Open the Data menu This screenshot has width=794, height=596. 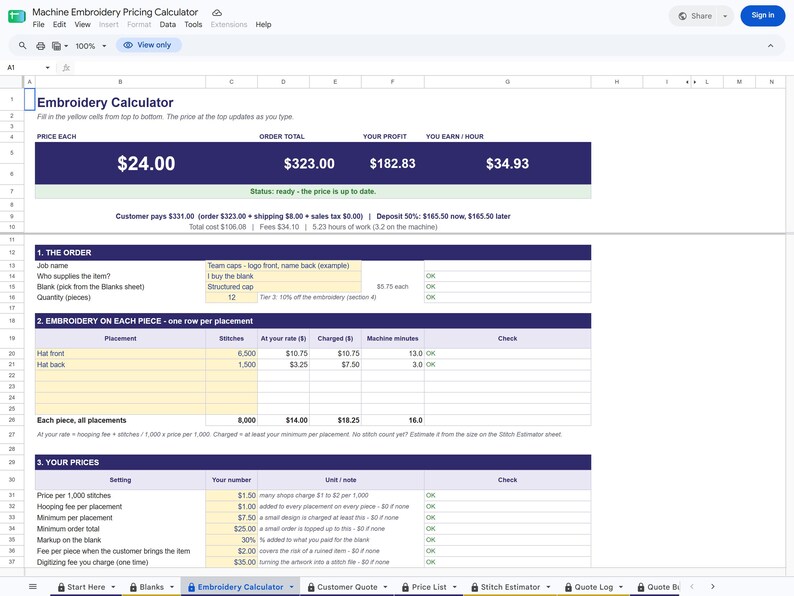pyautogui.click(x=168, y=24)
